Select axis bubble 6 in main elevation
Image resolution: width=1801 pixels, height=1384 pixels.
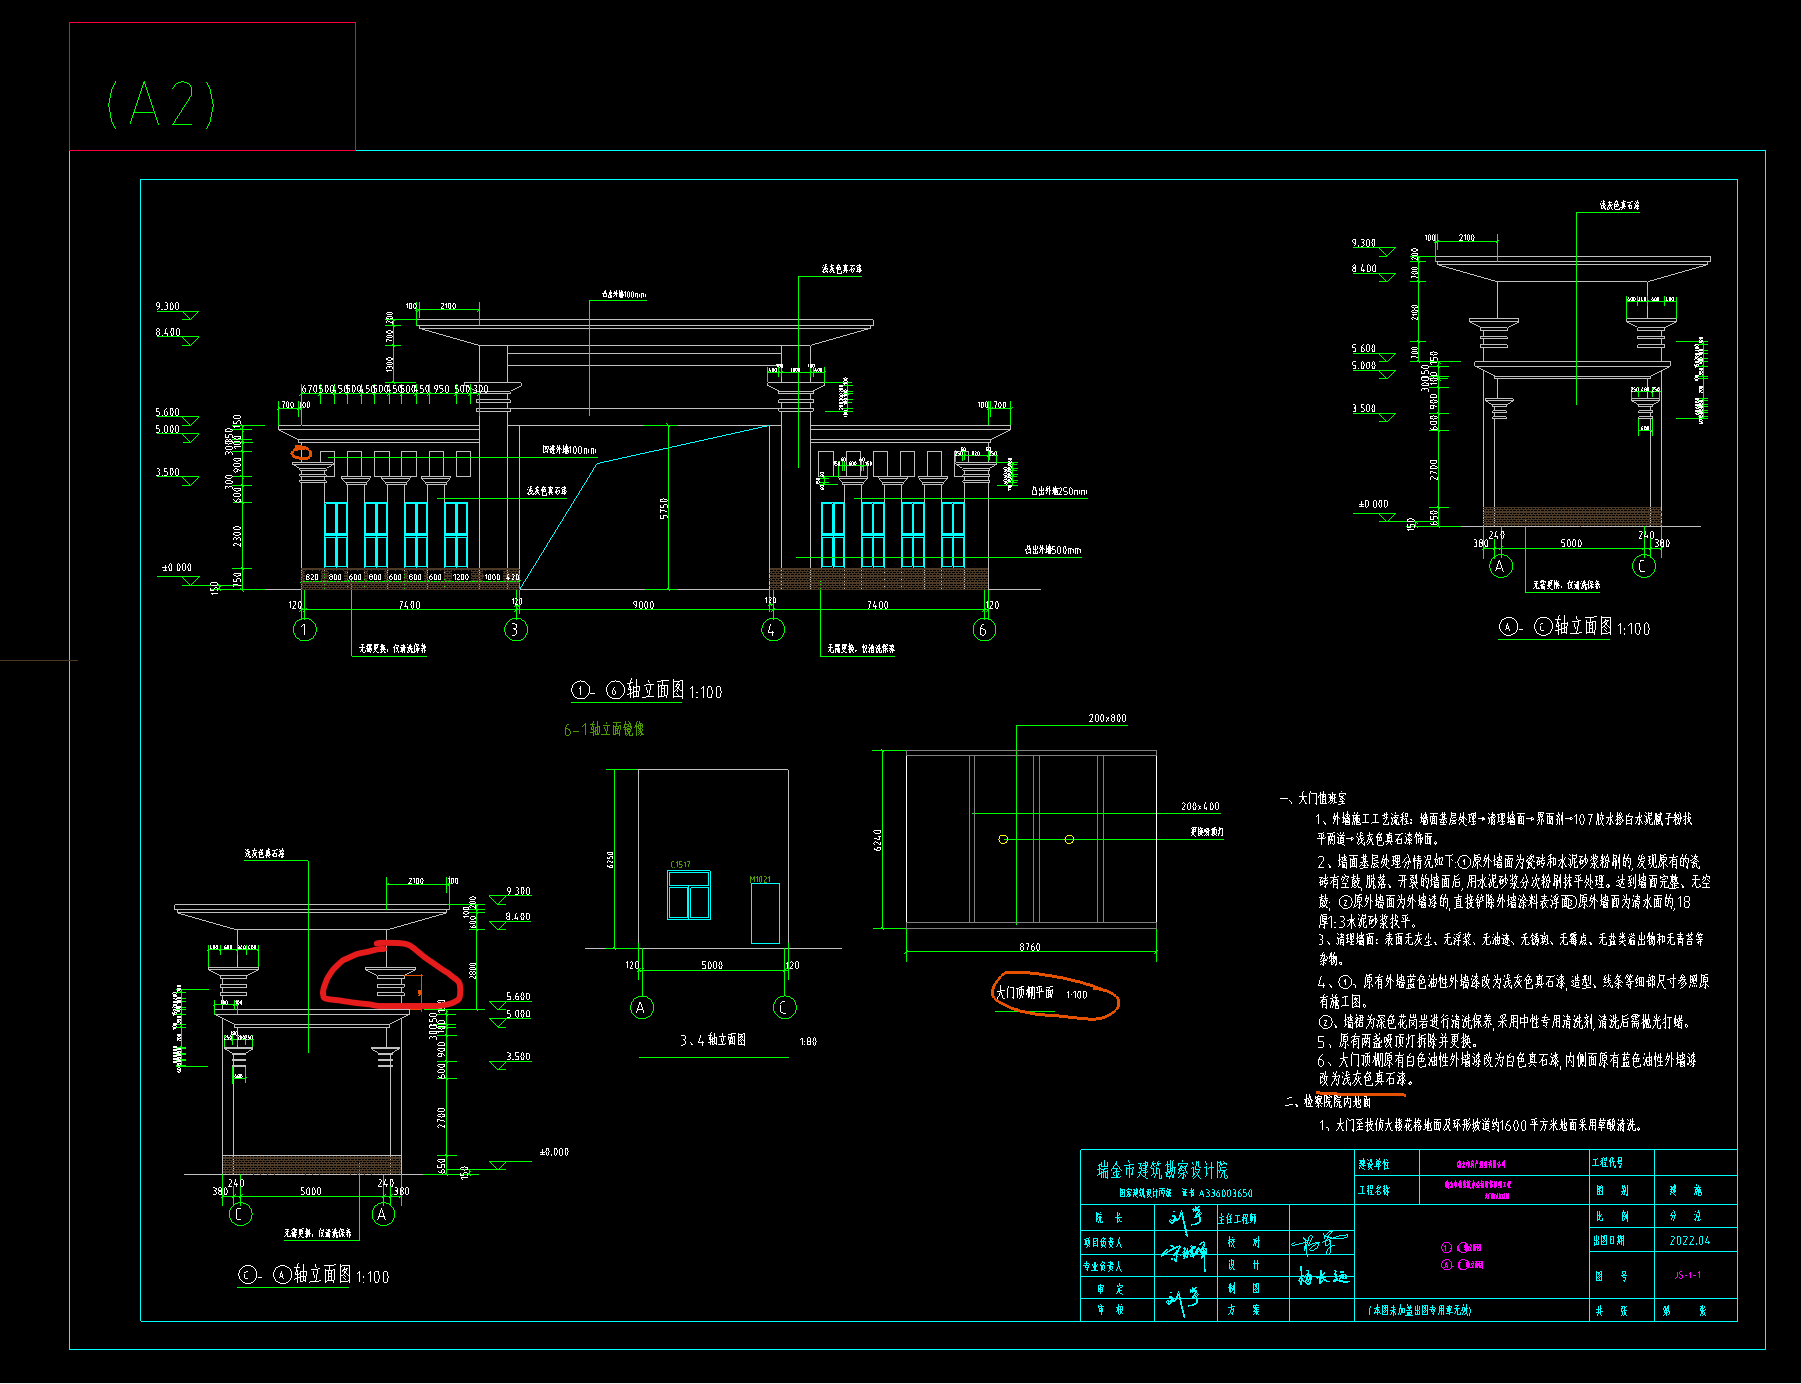(x=984, y=629)
